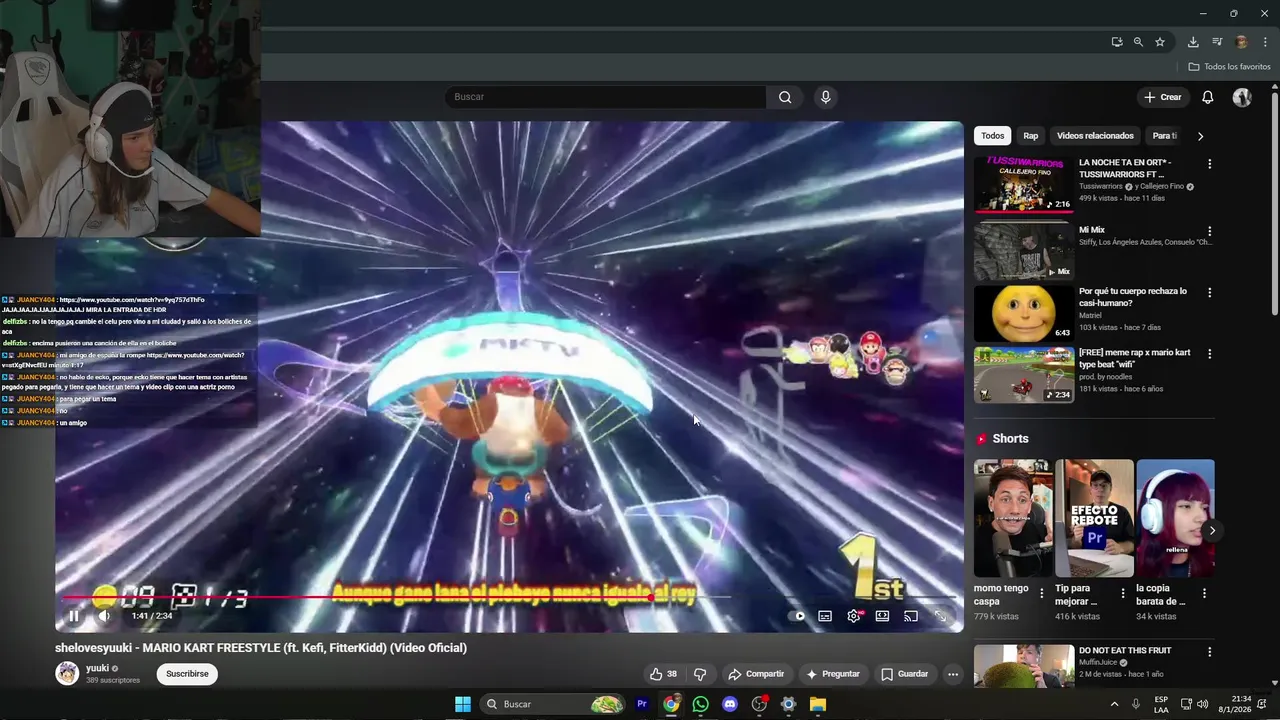Open la copia barata de short
Viewport: 1280px width, 720px height.
pyautogui.click(x=1176, y=518)
